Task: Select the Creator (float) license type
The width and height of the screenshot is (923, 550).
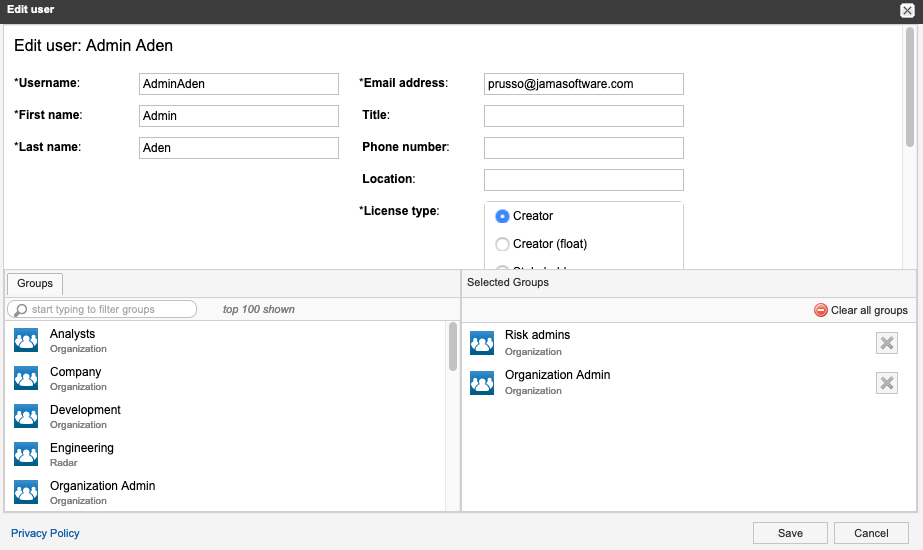Action: coord(502,244)
